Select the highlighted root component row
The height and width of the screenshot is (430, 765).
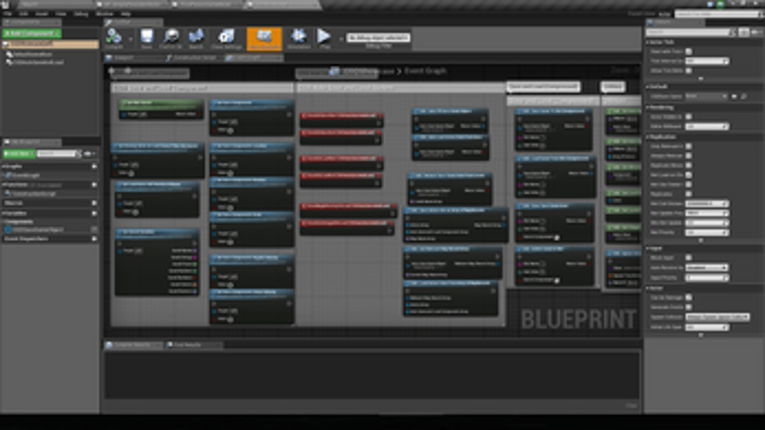pos(51,44)
